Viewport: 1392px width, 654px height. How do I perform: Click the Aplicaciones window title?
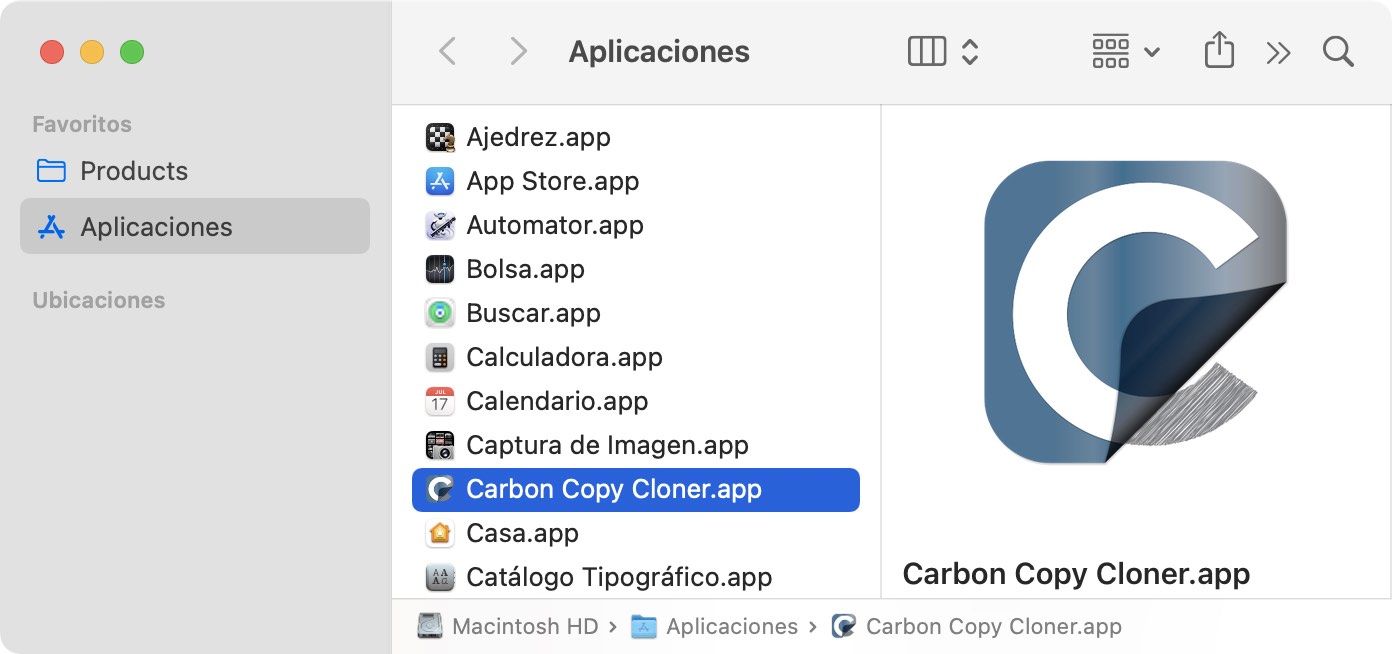(x=659, y=51)
